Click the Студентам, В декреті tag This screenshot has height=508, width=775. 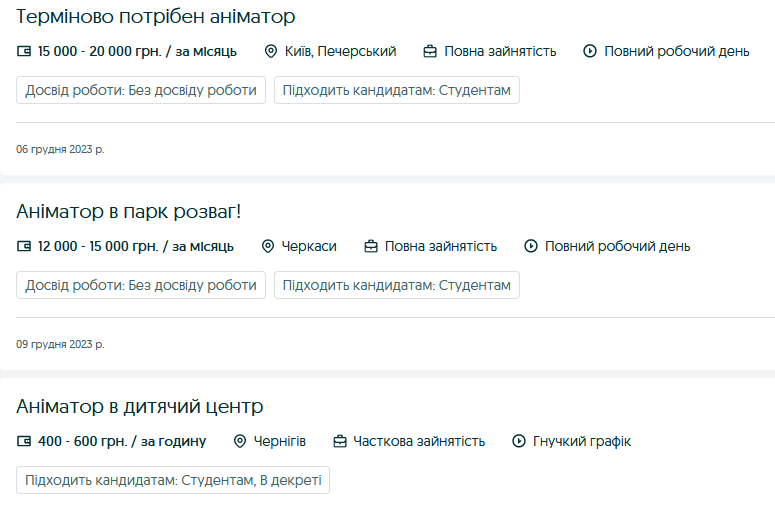click(x=173, y=480)
